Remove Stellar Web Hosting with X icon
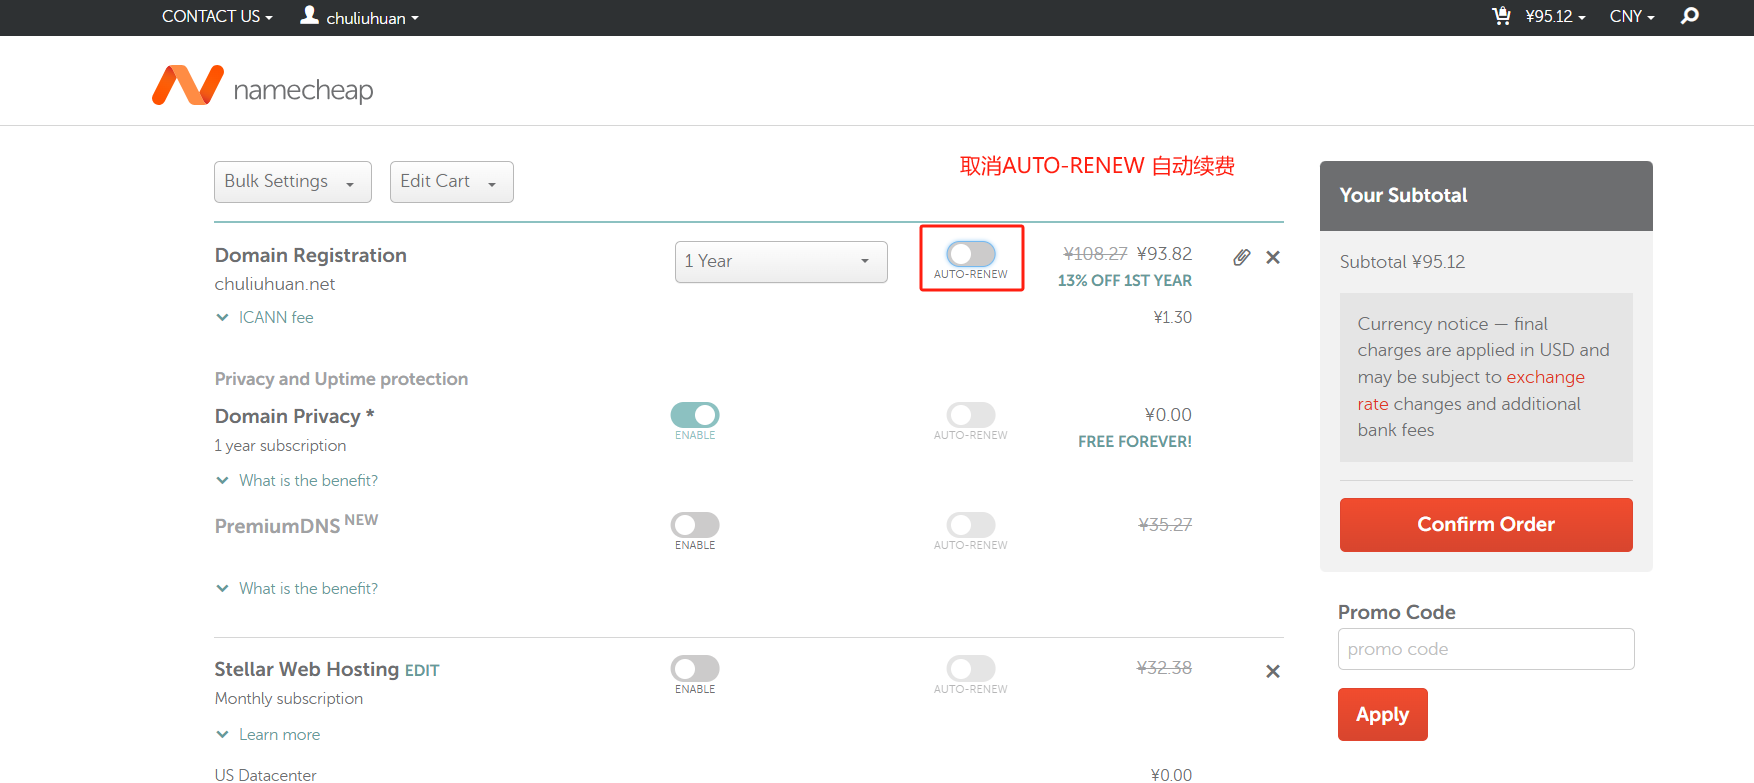This screenshot has height=783, width=1754. click(1273, 671)
